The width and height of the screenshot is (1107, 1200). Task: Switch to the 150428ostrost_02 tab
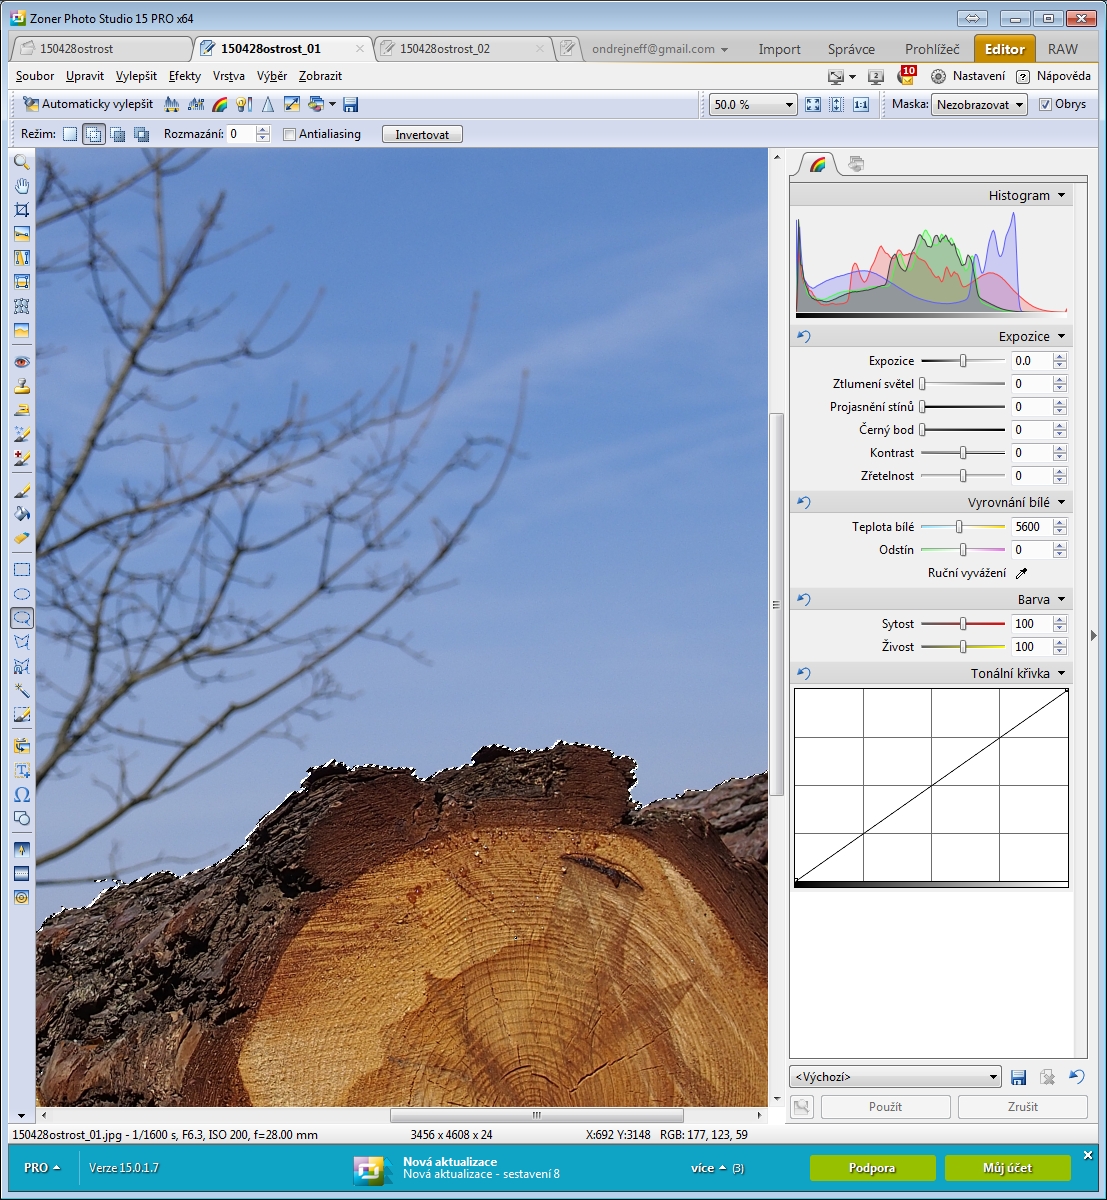[444, 48]
